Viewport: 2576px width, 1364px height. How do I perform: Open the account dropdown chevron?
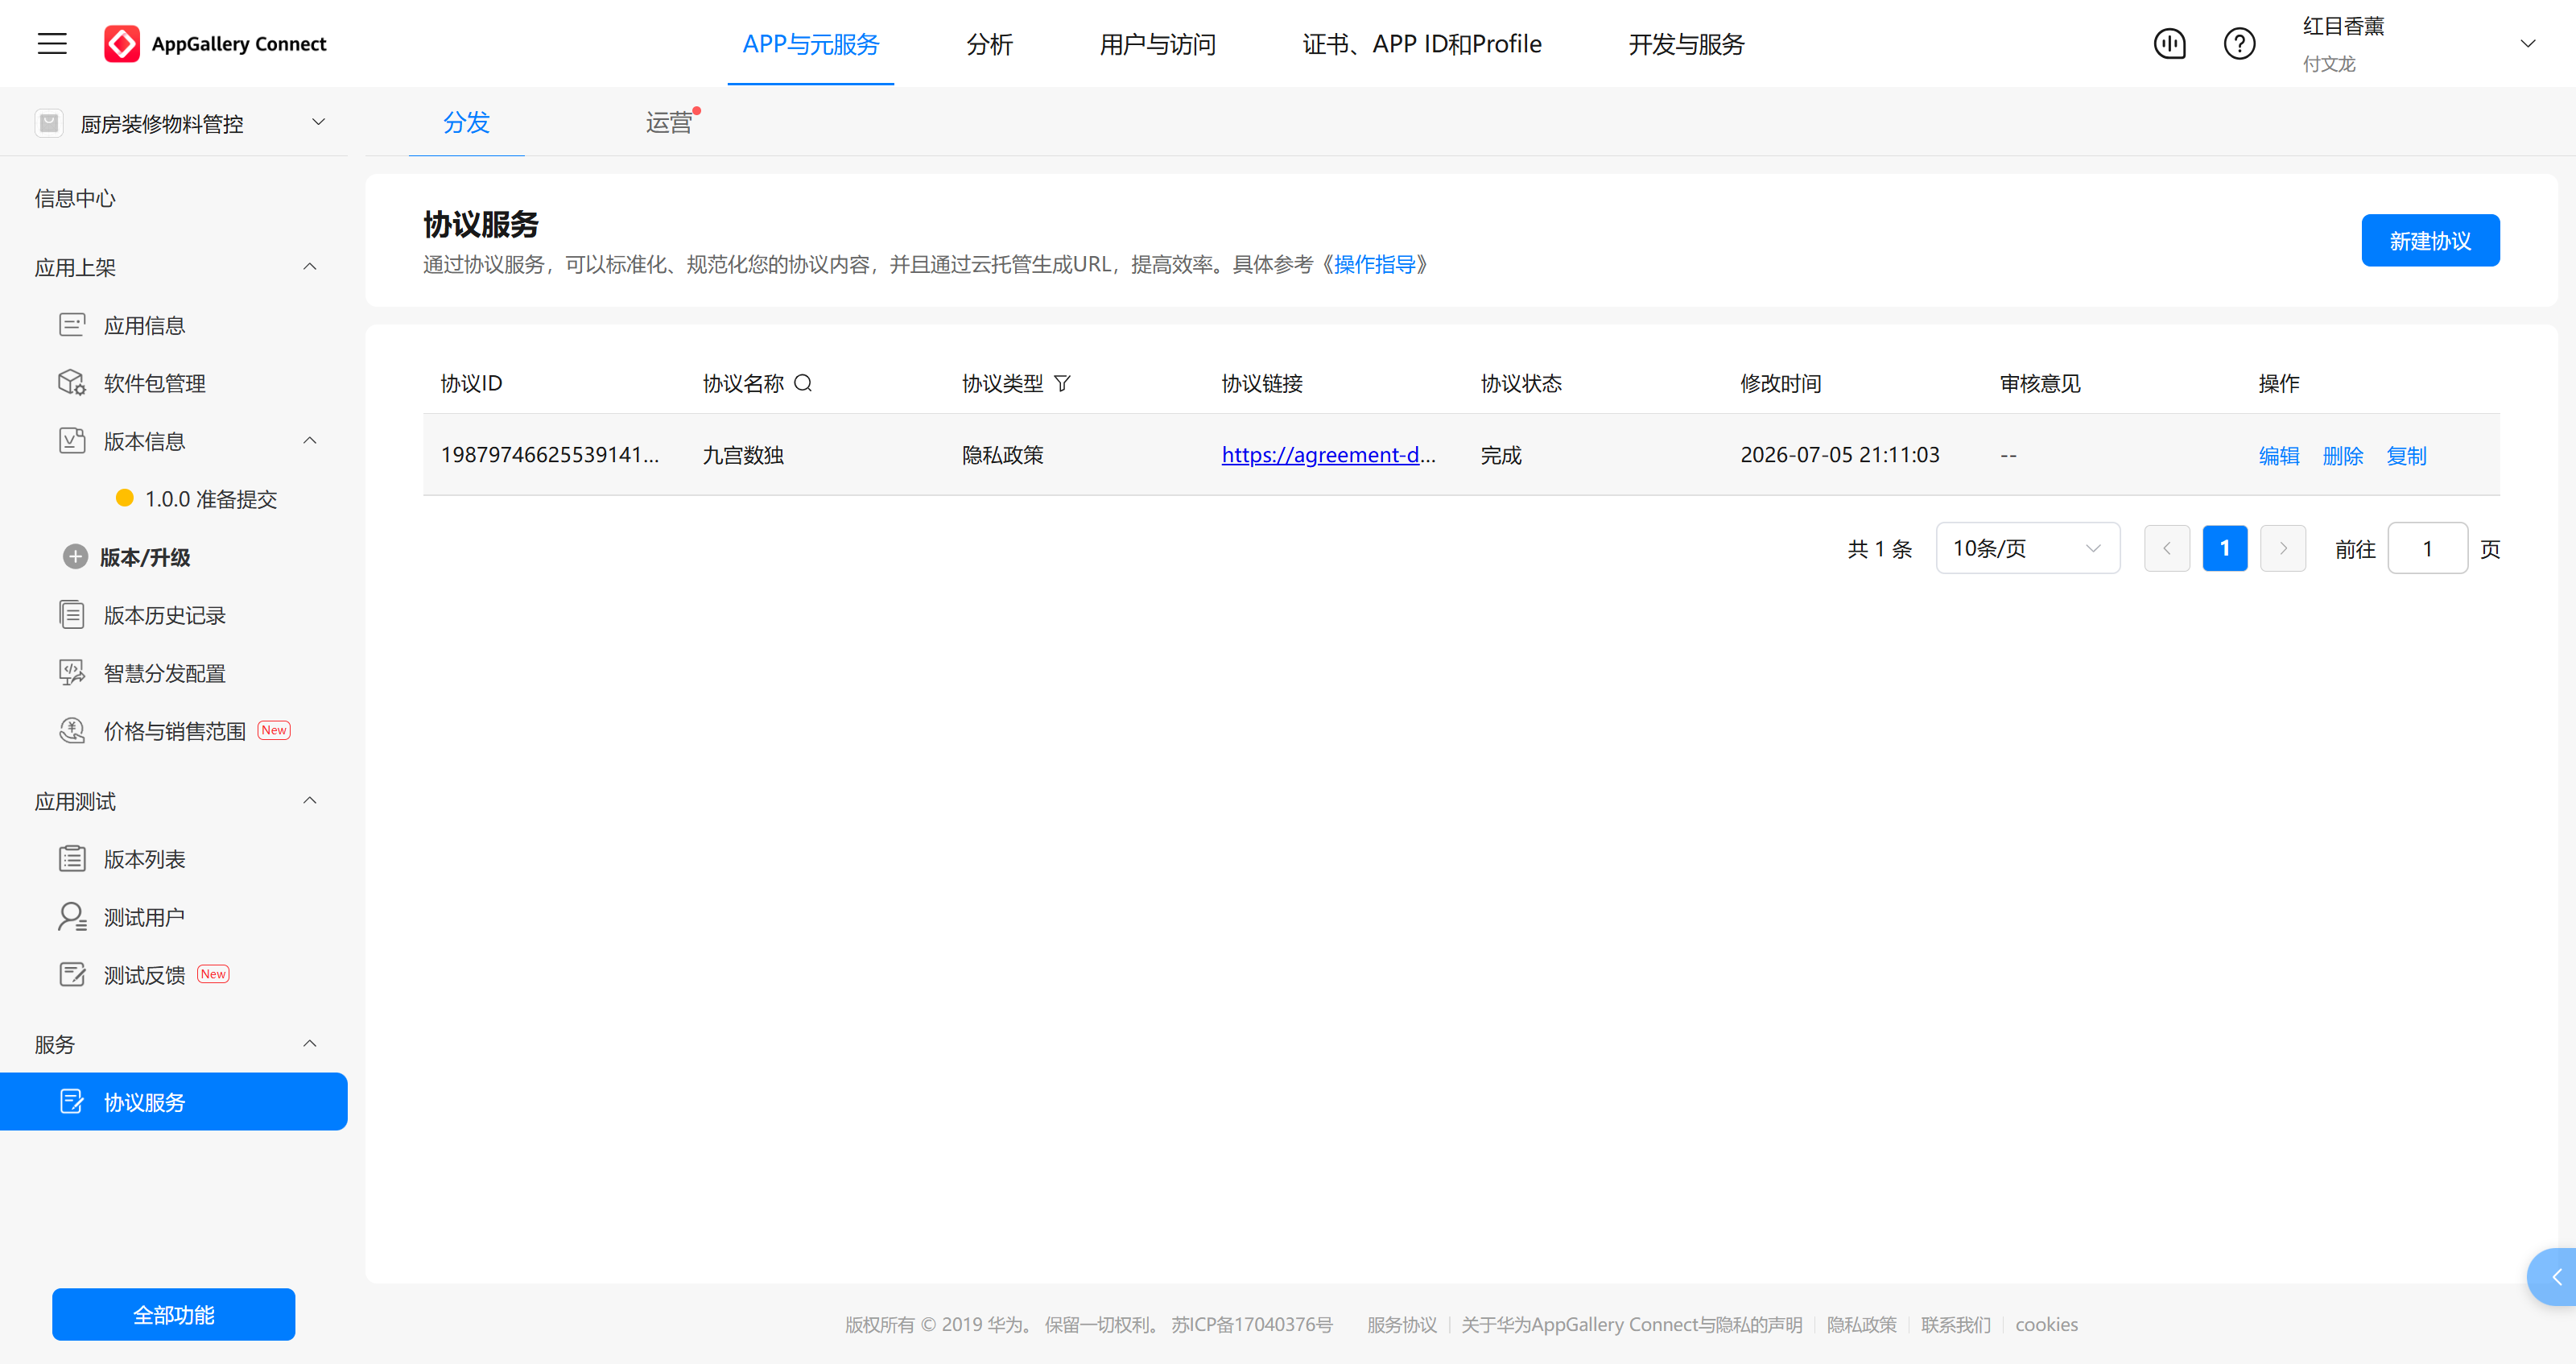[2527, 43]
